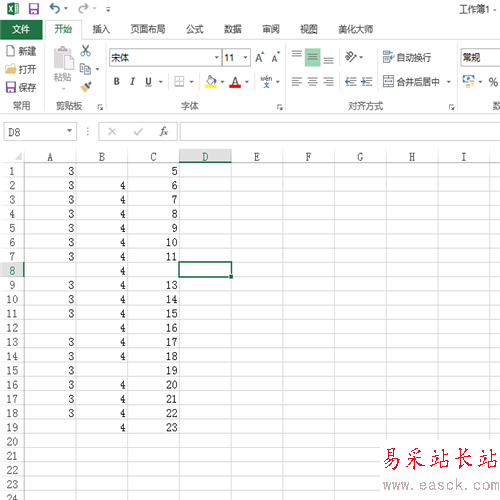This screenshot has width=500, height=500.
Task: Click 打开 open file button
Action: point(21,69)
